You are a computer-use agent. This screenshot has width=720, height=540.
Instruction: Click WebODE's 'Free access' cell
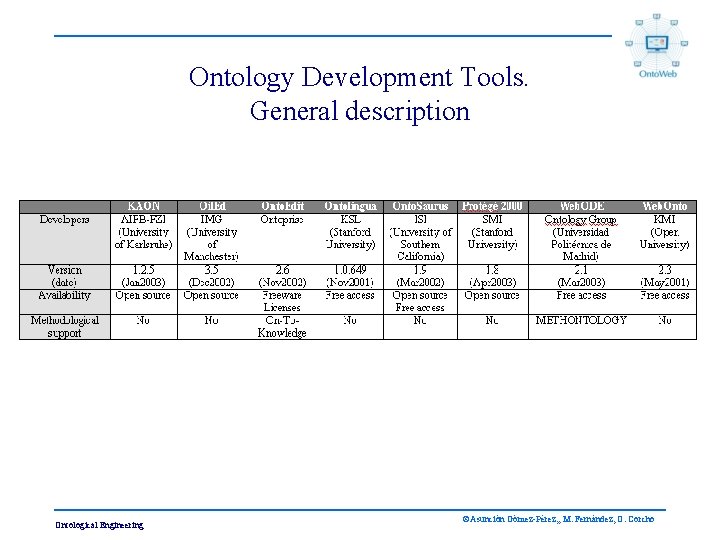point(581,302)
